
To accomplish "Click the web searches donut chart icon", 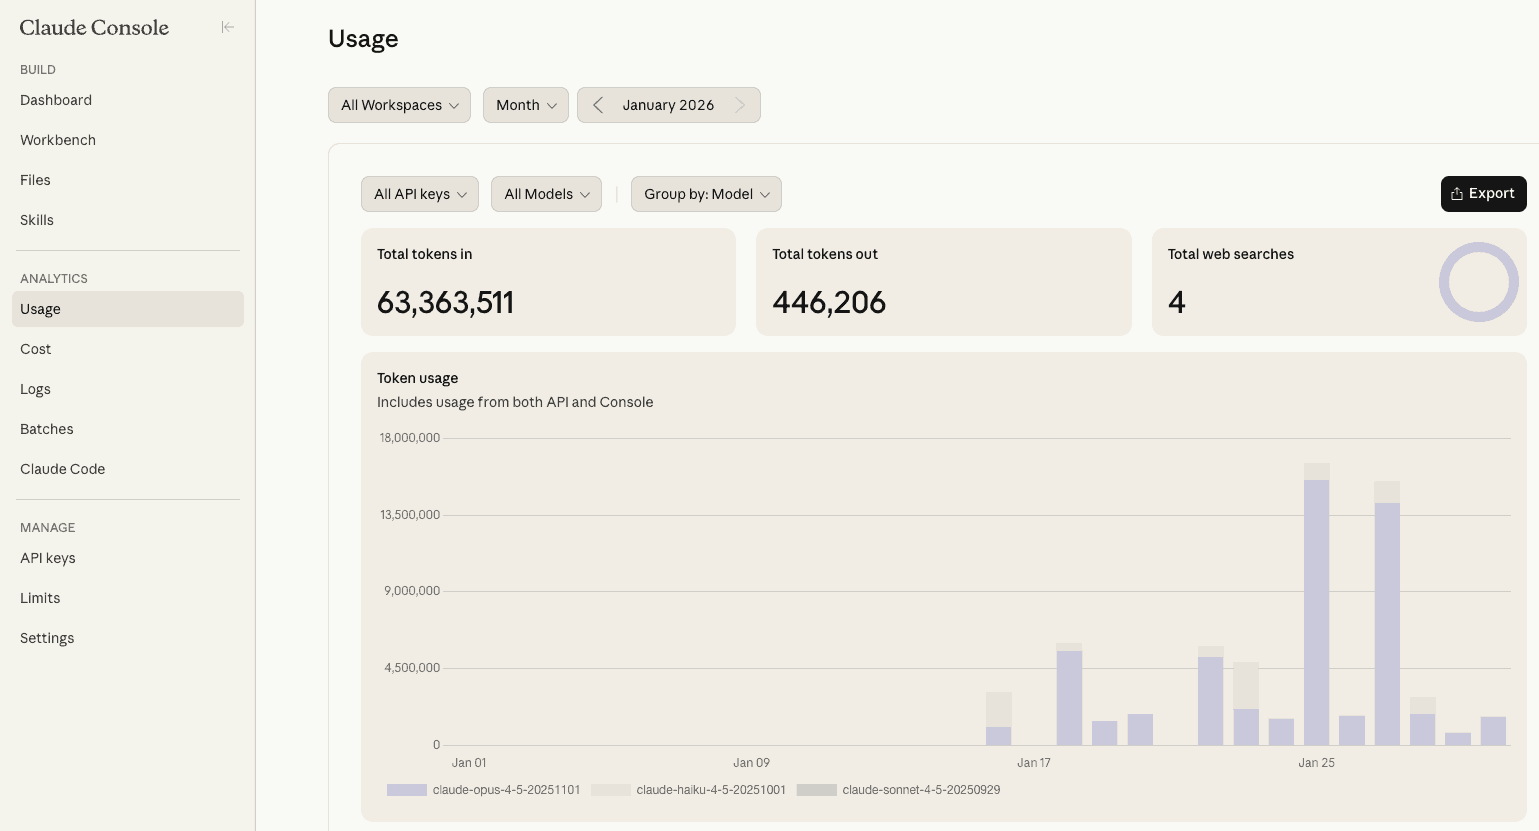I will tap(1478, 282).
